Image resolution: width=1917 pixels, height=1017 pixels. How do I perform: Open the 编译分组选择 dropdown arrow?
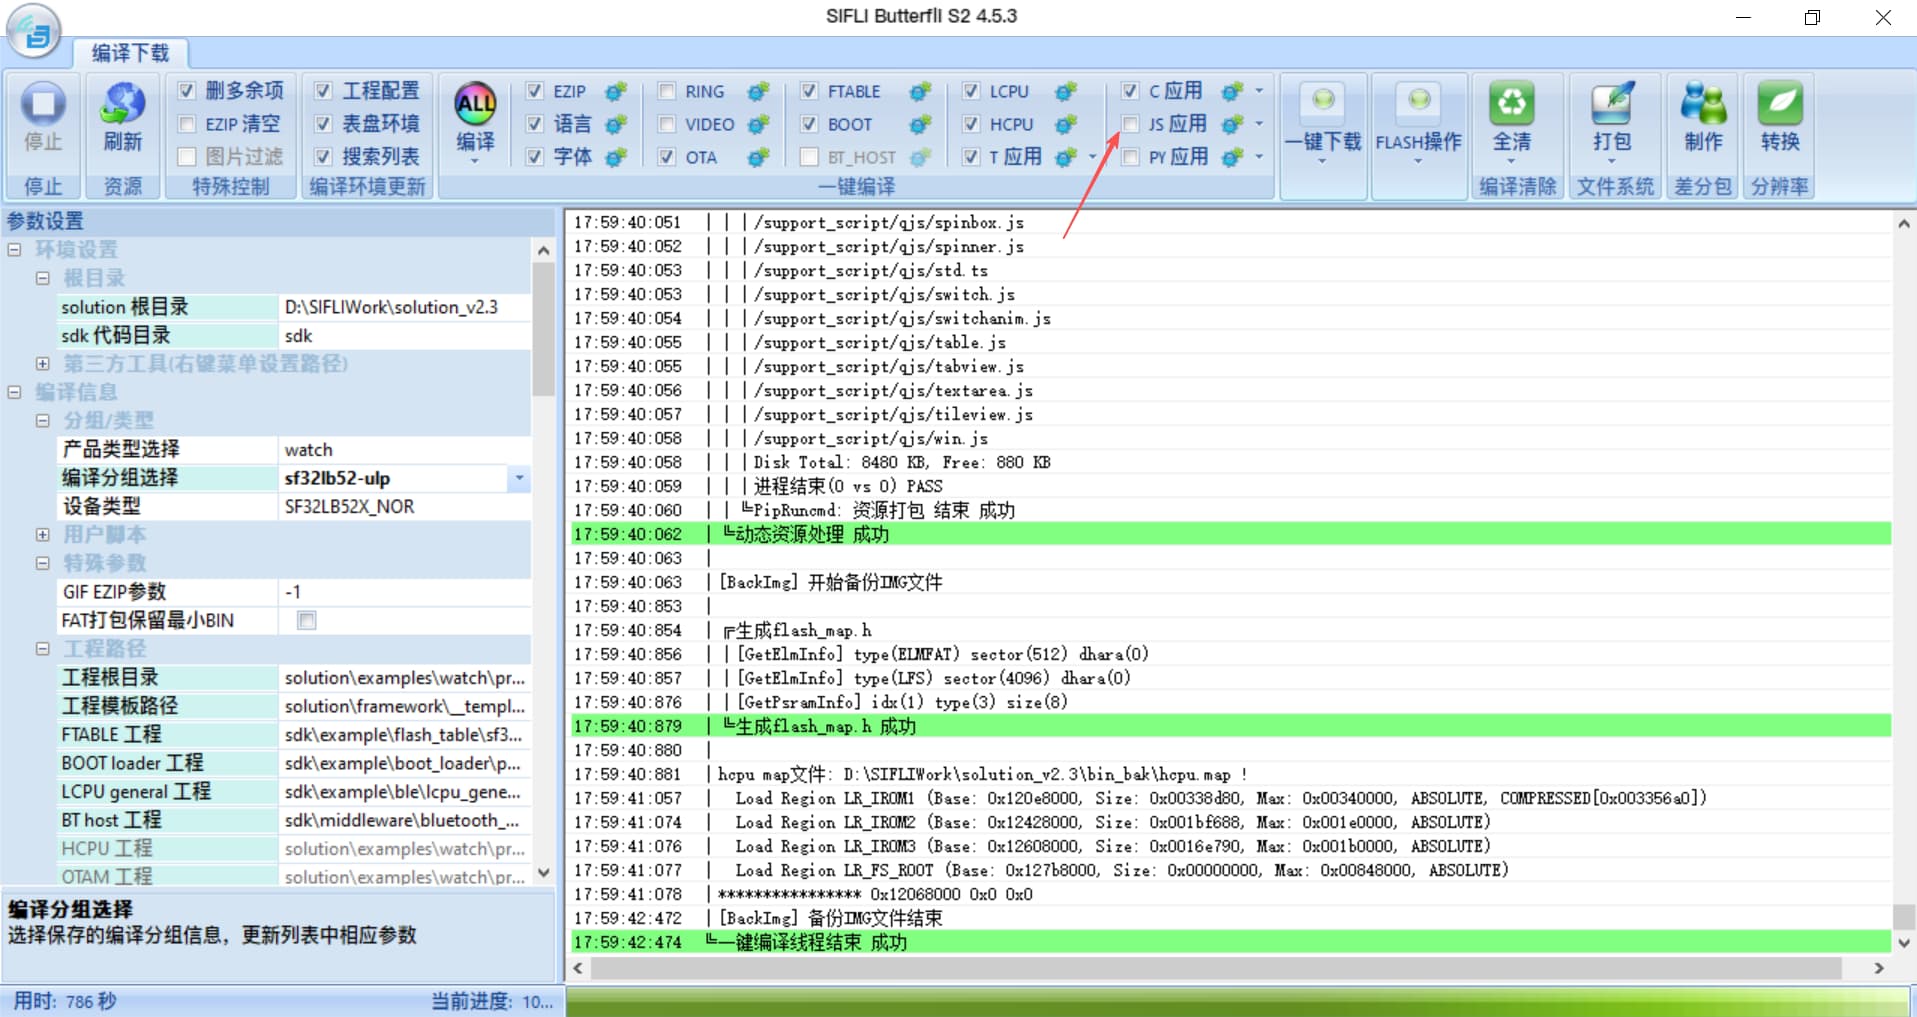(519, 478)
